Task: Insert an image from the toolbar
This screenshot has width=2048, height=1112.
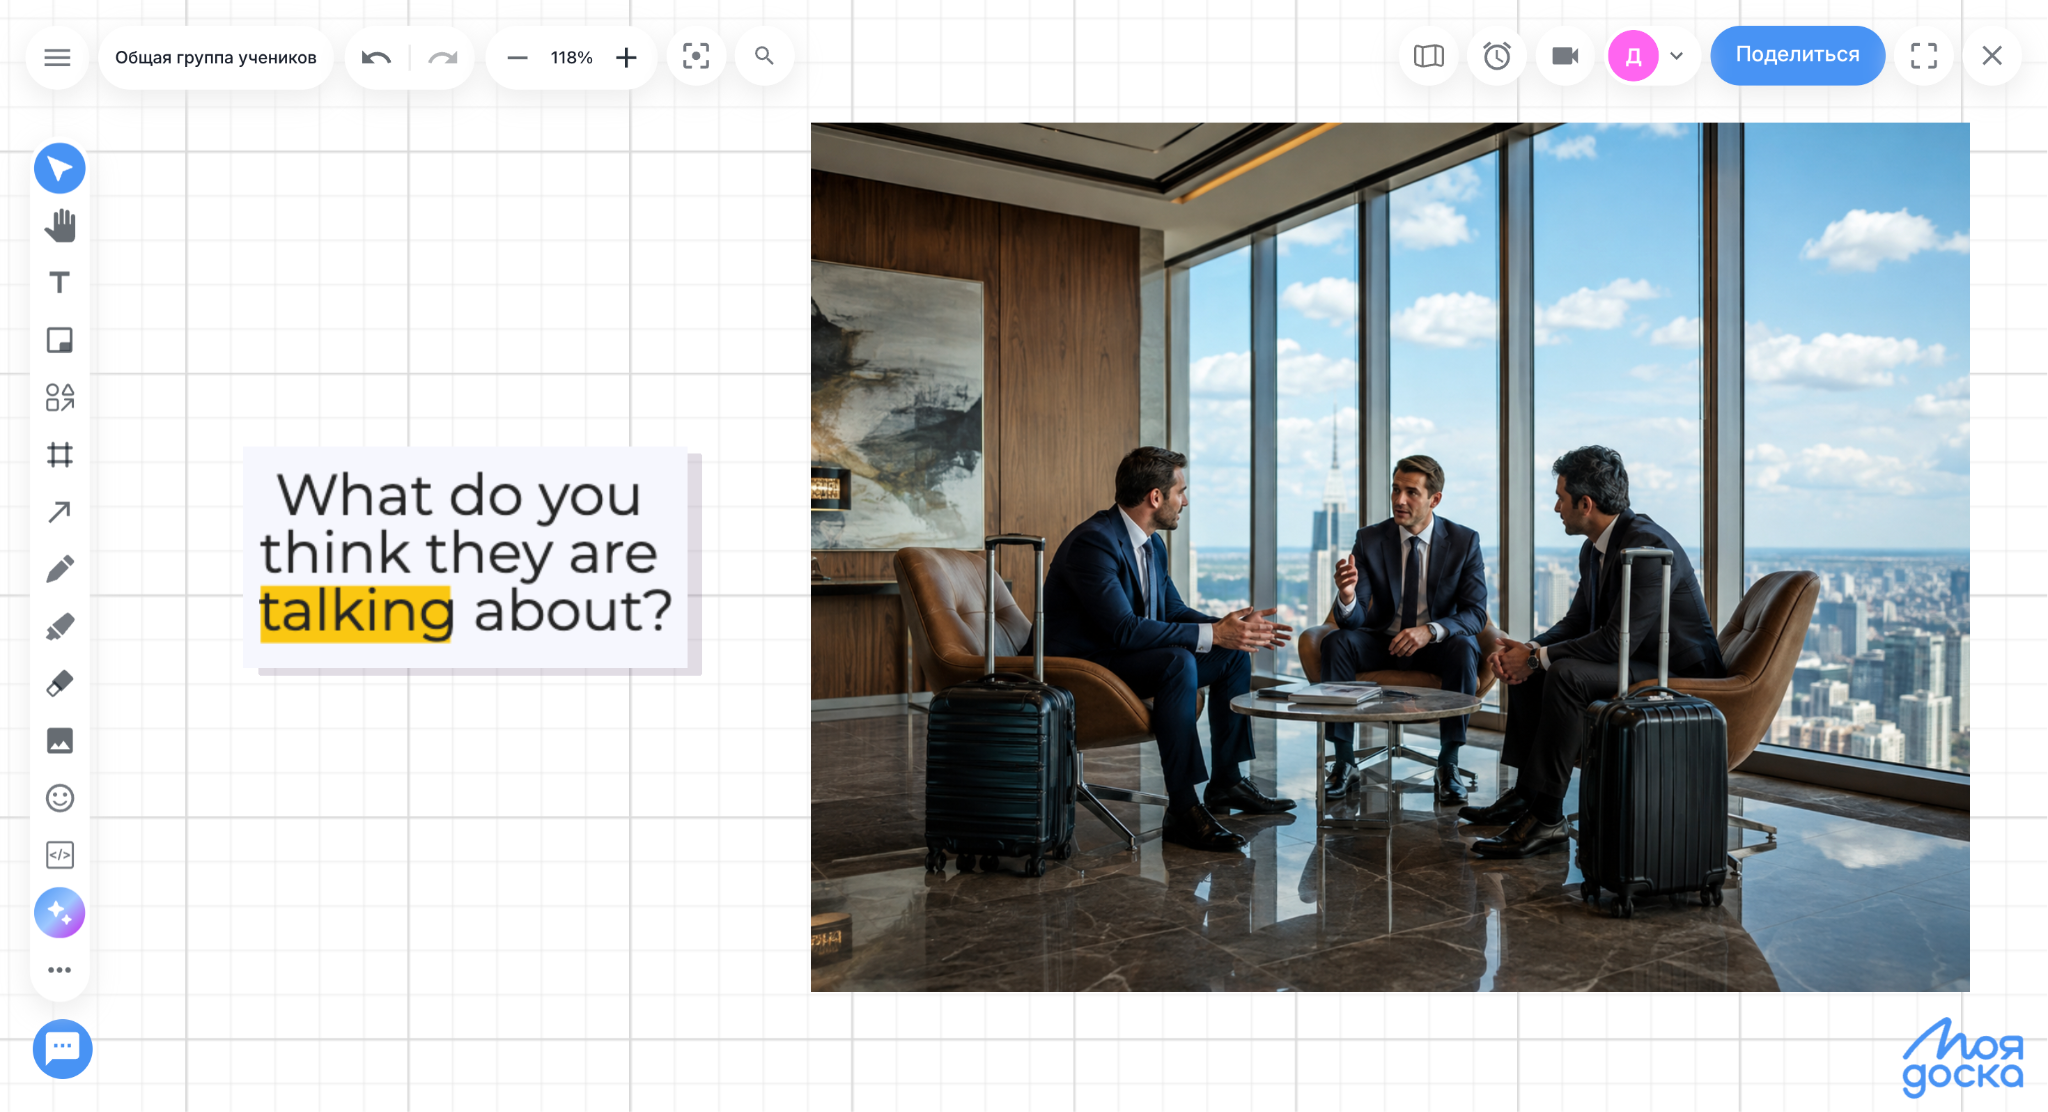Action: [x=60, y=741]
